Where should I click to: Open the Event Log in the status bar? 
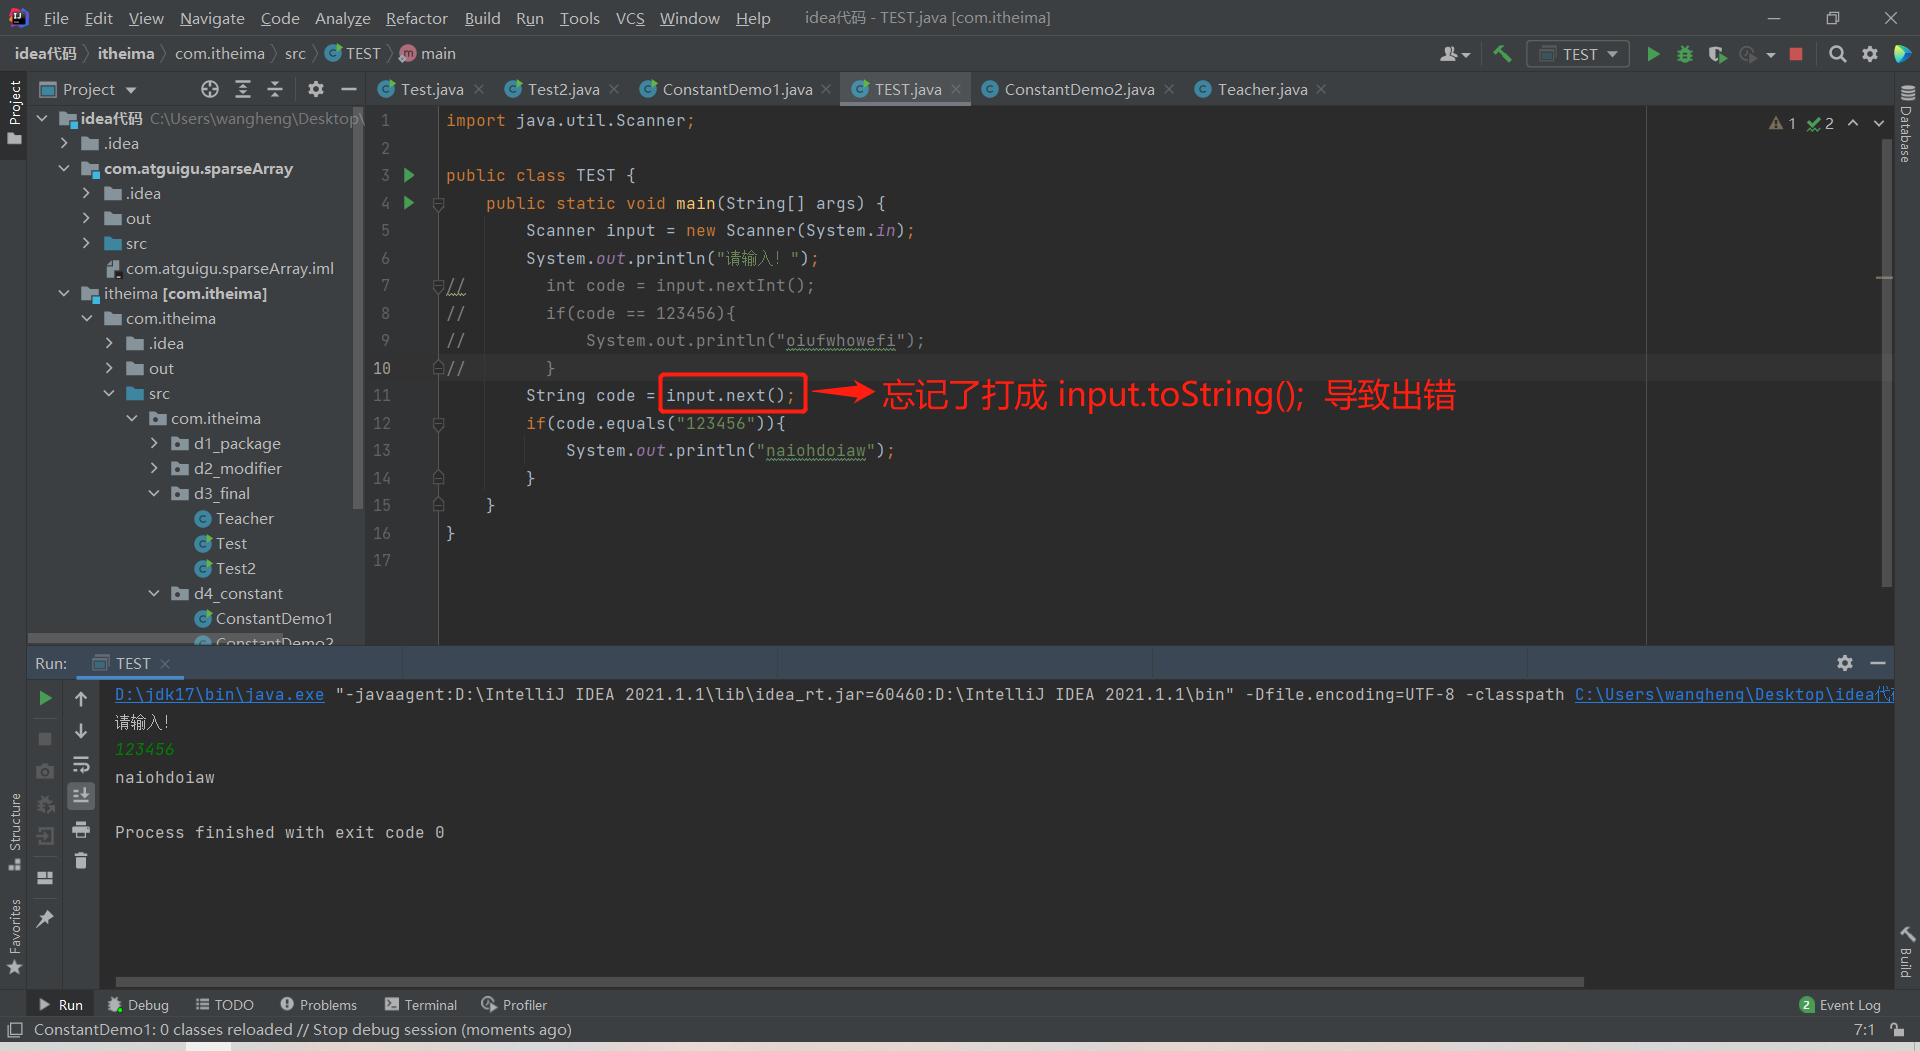pyautogui.click(x=1840, y=1004)
